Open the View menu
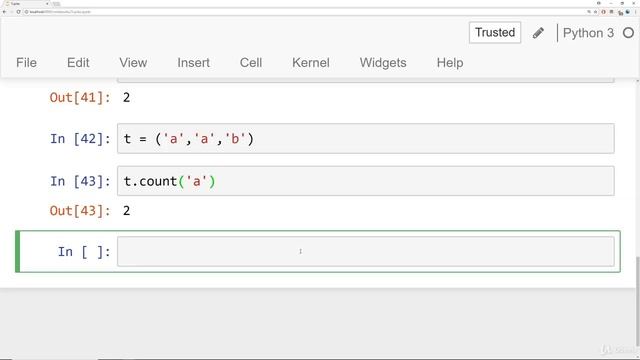Screen dimensions: 640x360 pos(133,63)
